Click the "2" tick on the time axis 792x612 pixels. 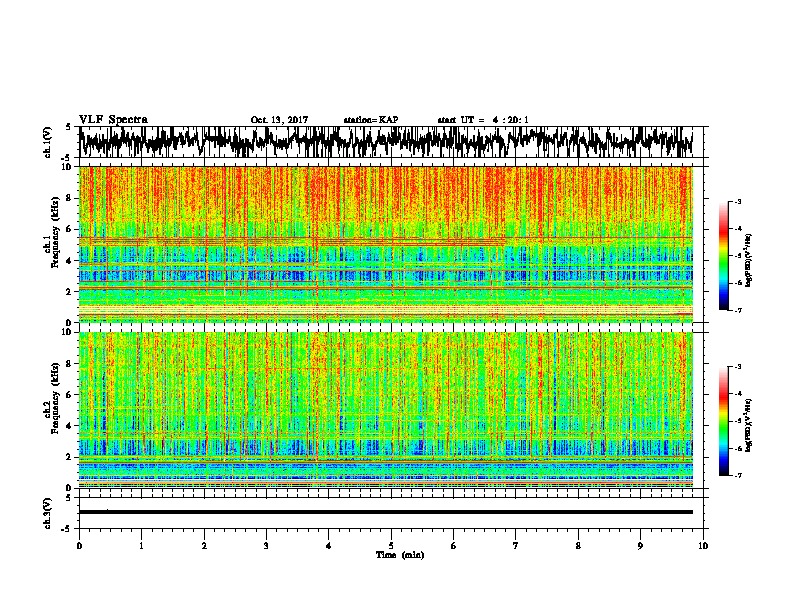(x=204, y=546)
